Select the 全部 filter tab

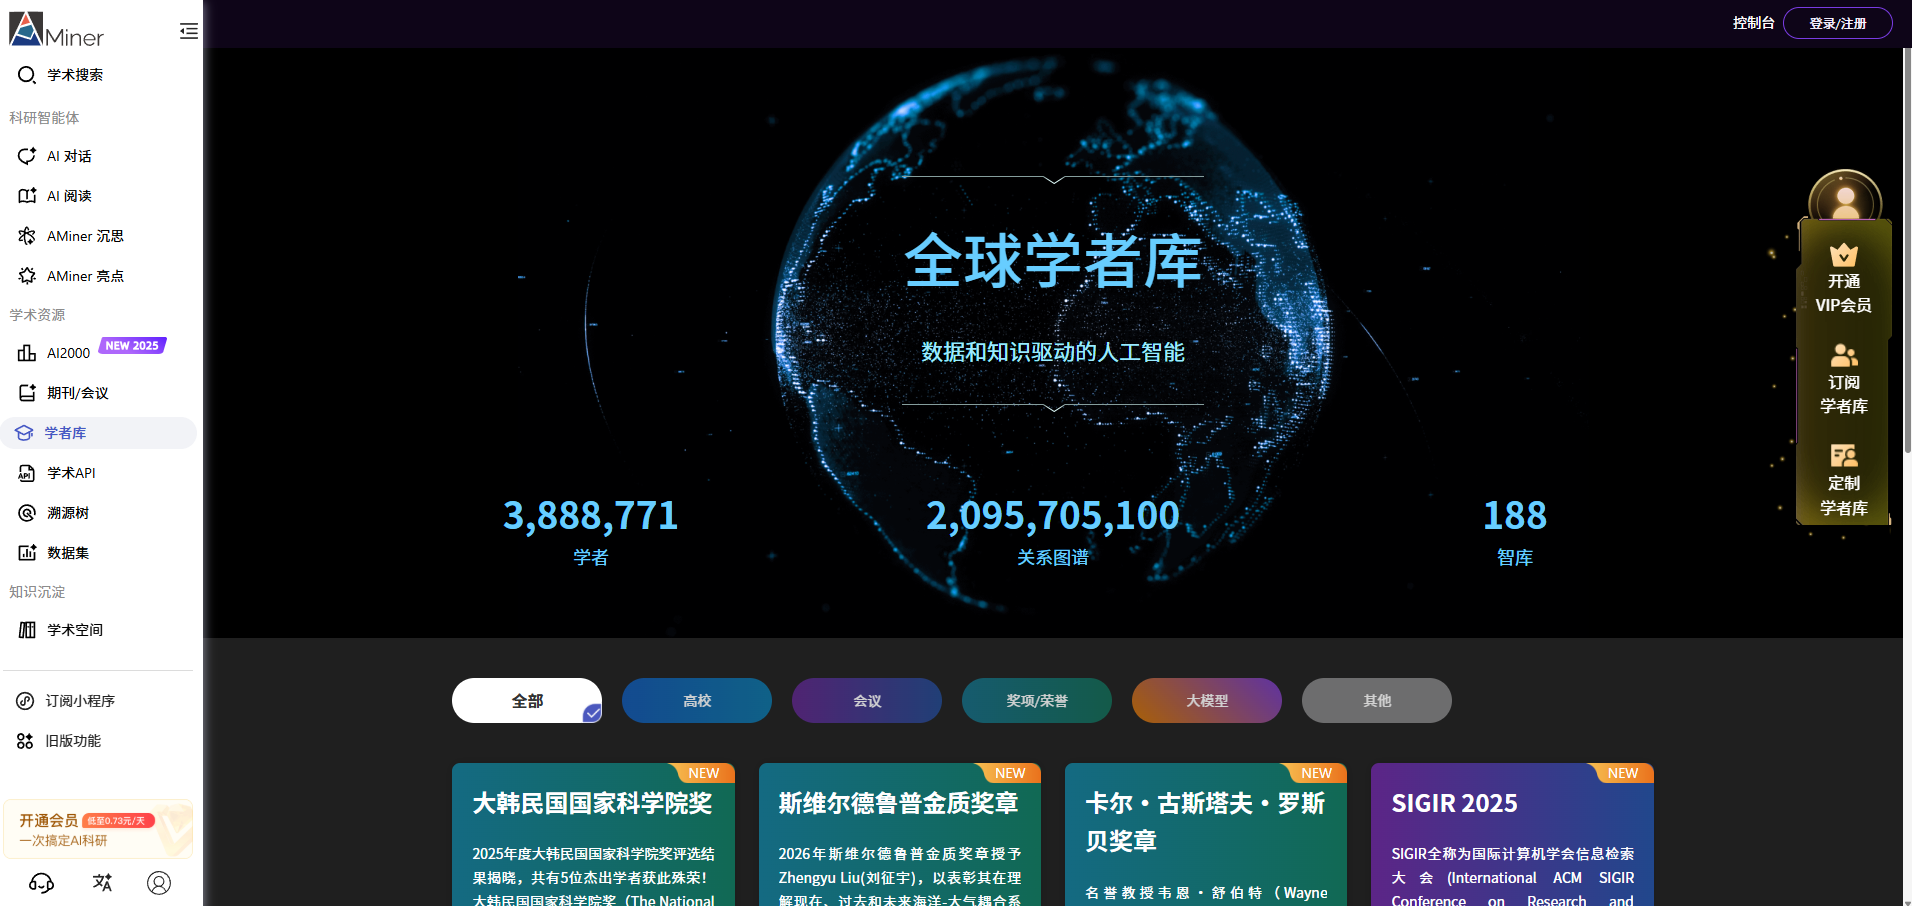(527, 701)
